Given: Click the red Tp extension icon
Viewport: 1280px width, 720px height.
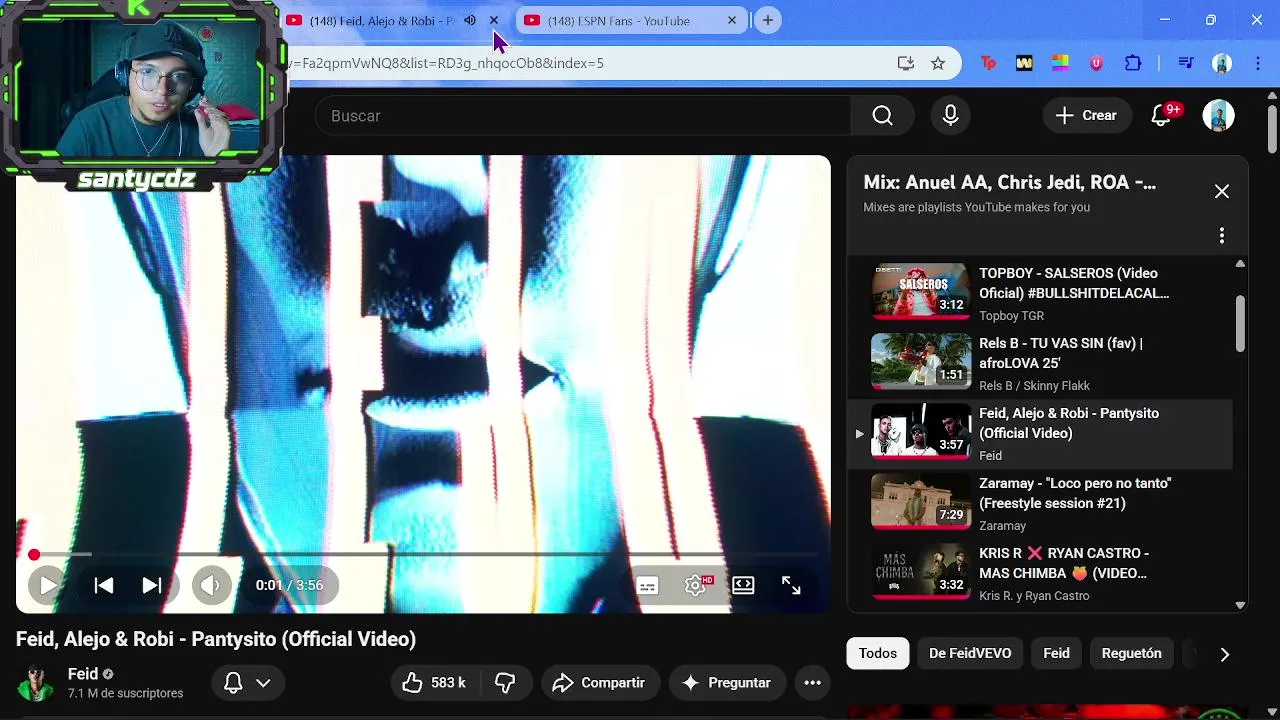Looking at the screenshot, I should [x=988, y=63].
